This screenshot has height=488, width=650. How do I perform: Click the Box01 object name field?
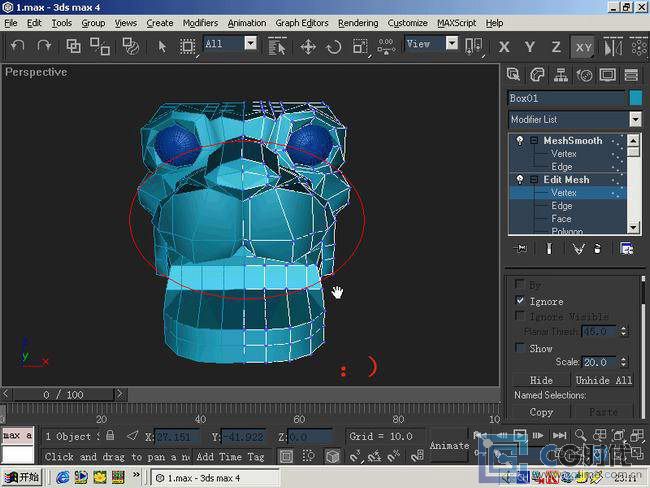point(567,98)
